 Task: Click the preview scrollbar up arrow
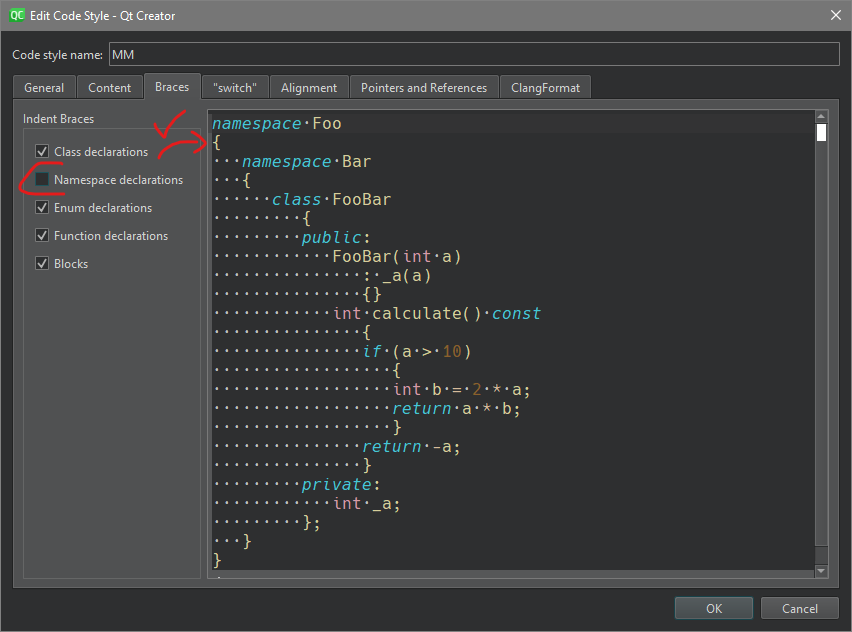821,116
